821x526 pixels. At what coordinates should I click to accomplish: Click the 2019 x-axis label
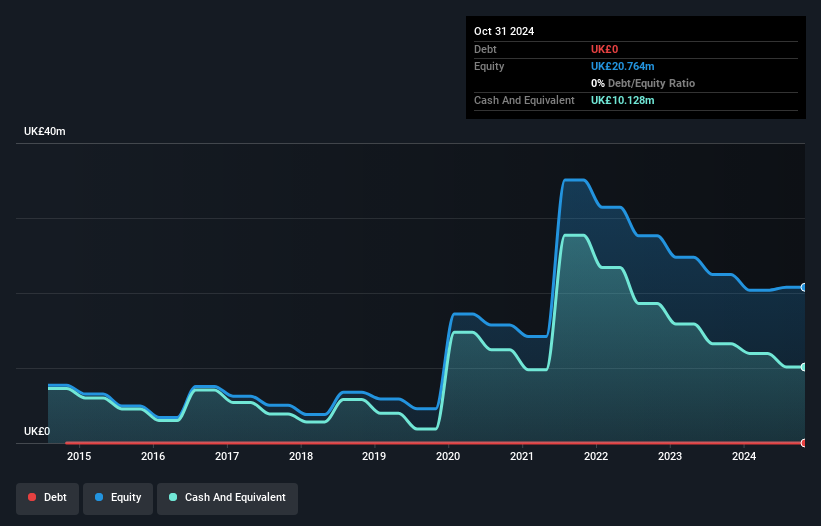tap(374, 456)
